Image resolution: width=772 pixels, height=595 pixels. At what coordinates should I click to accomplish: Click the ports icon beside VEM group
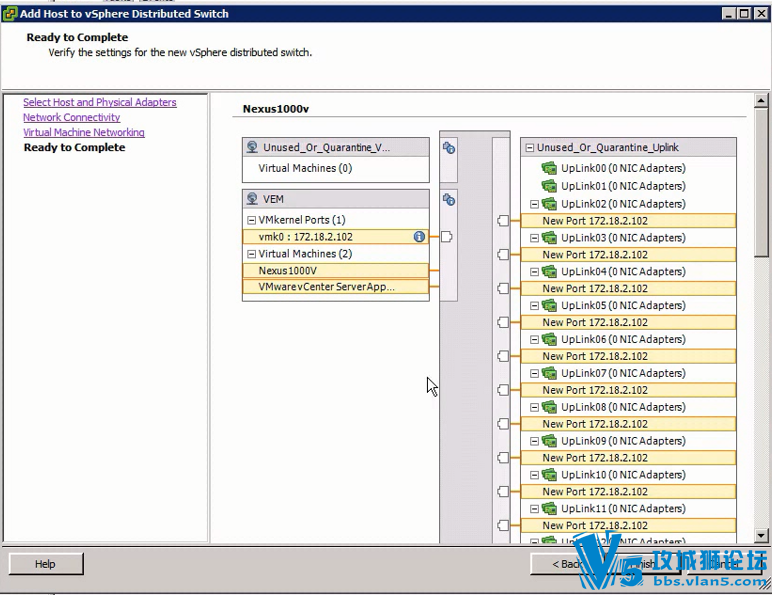point(449,199)
